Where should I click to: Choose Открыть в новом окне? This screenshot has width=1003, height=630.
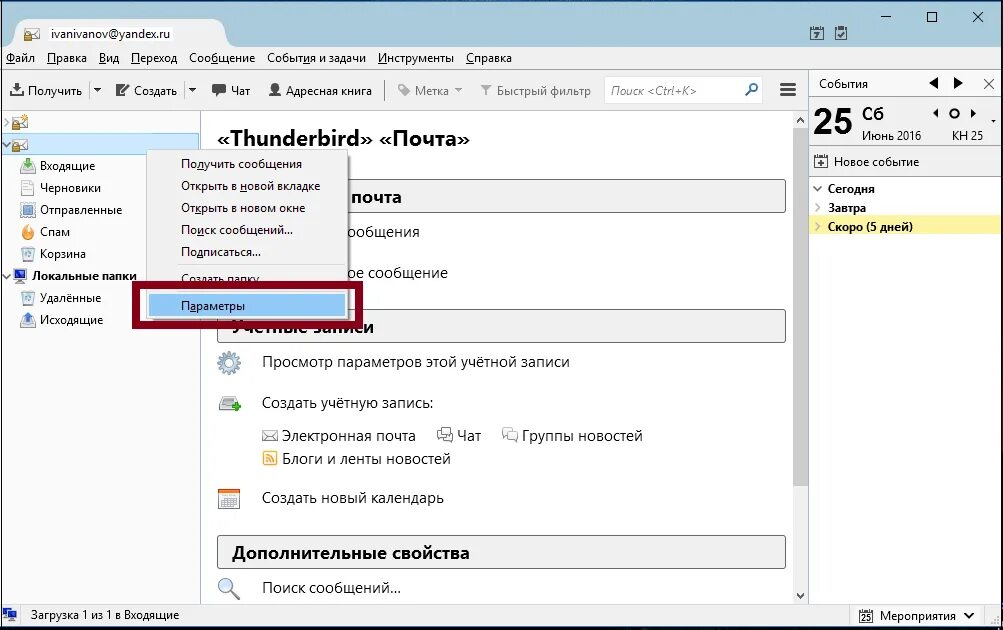coord(248,208)
